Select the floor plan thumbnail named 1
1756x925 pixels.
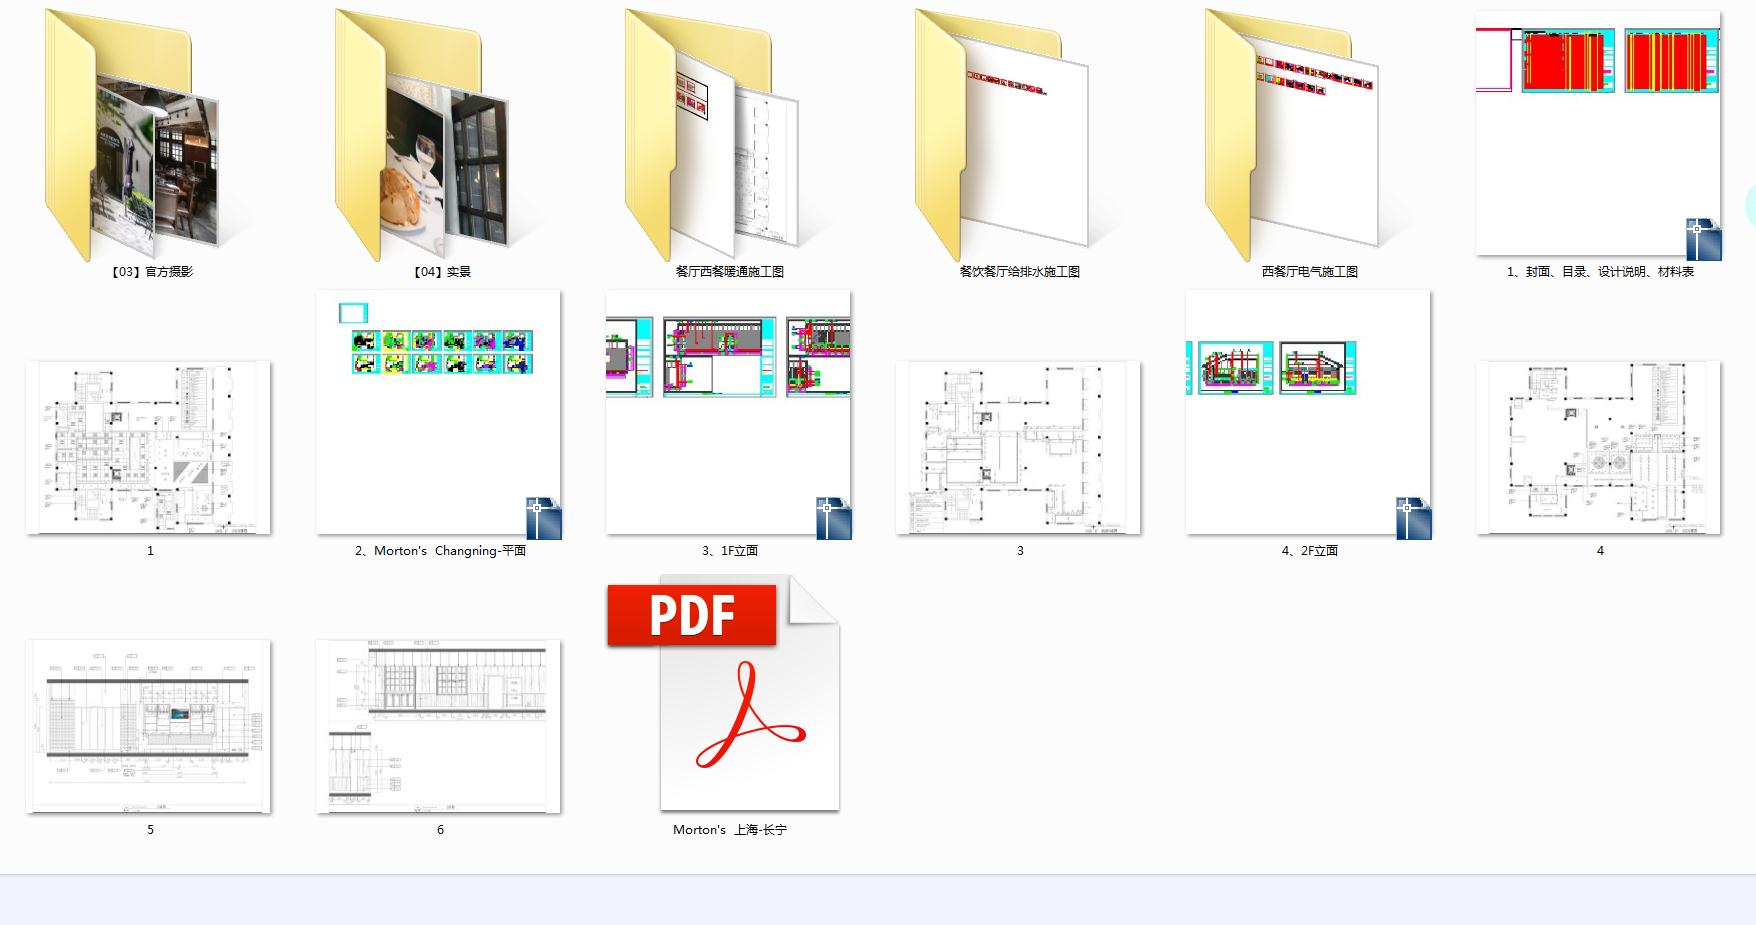pos(149,447)
